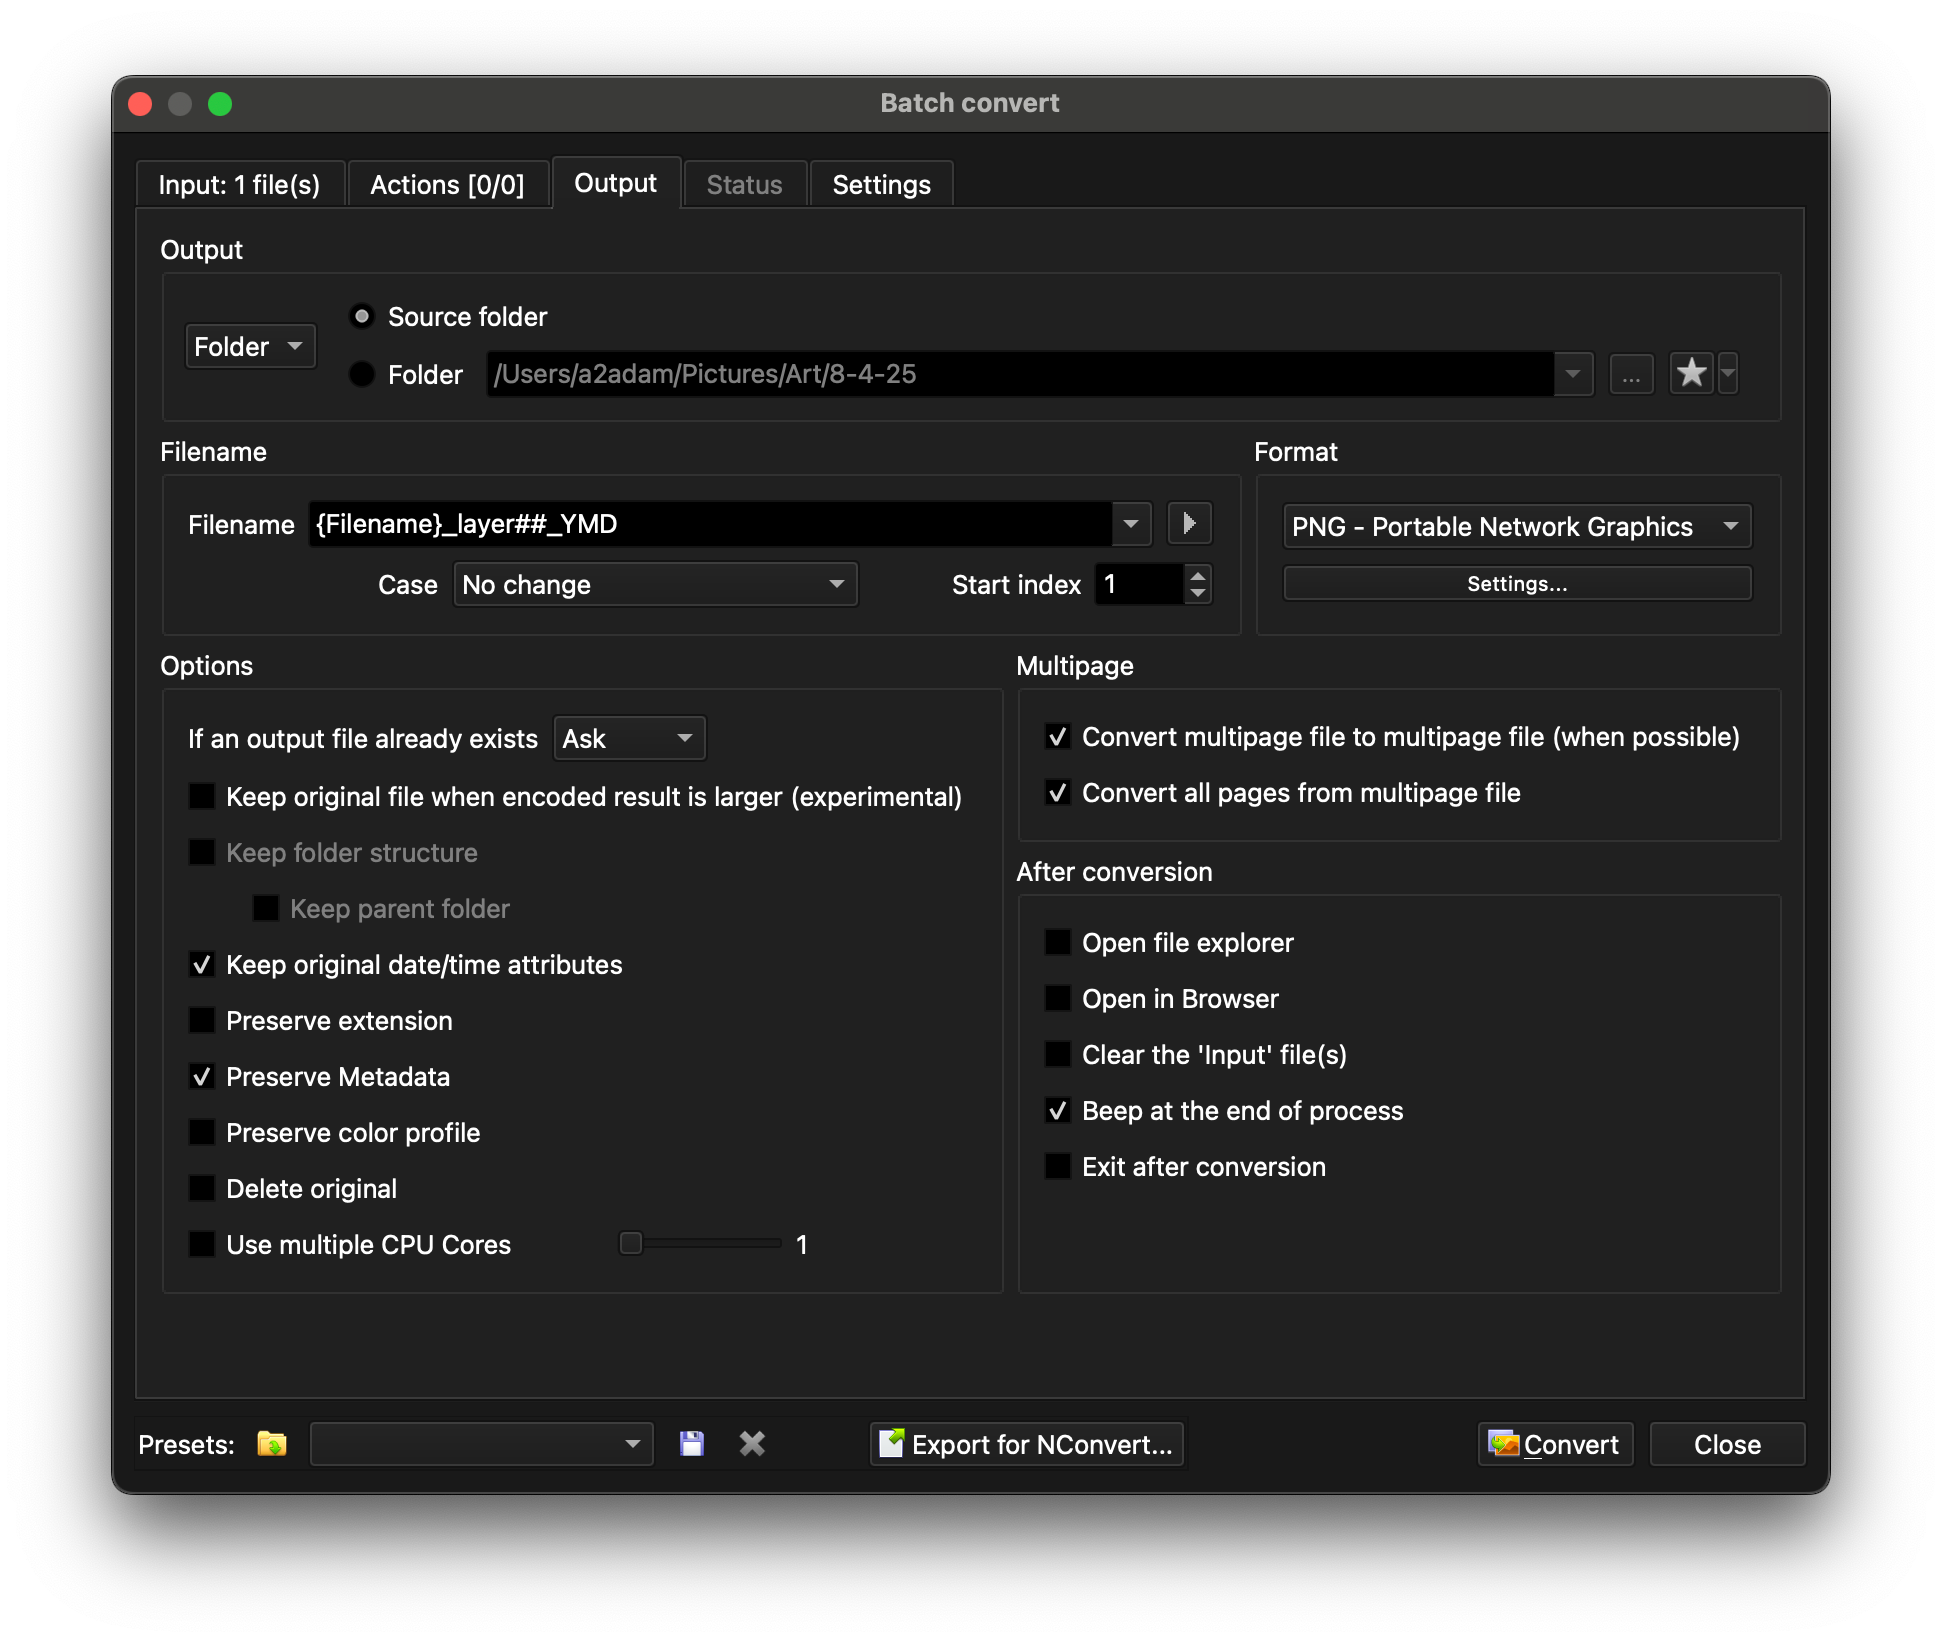Enable Delete original checkbox

click(x=202, y=1189)
